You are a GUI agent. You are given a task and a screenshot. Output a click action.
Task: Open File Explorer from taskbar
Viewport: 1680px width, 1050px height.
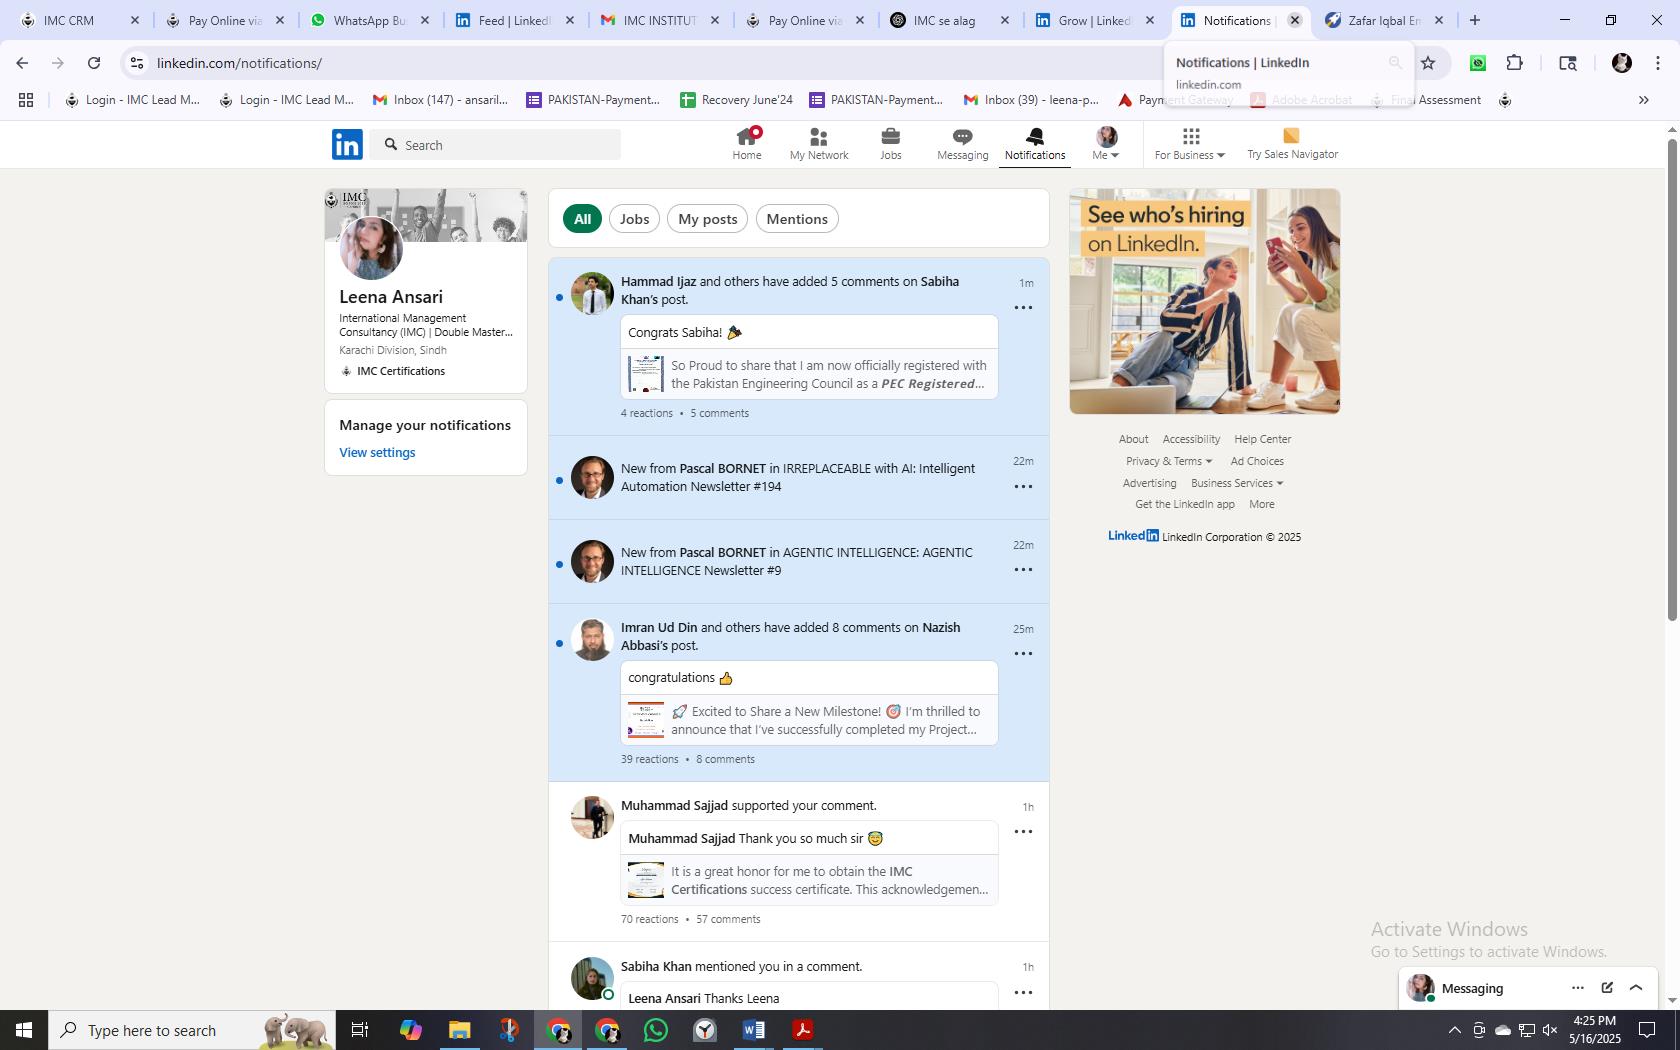coord(459,1030)
